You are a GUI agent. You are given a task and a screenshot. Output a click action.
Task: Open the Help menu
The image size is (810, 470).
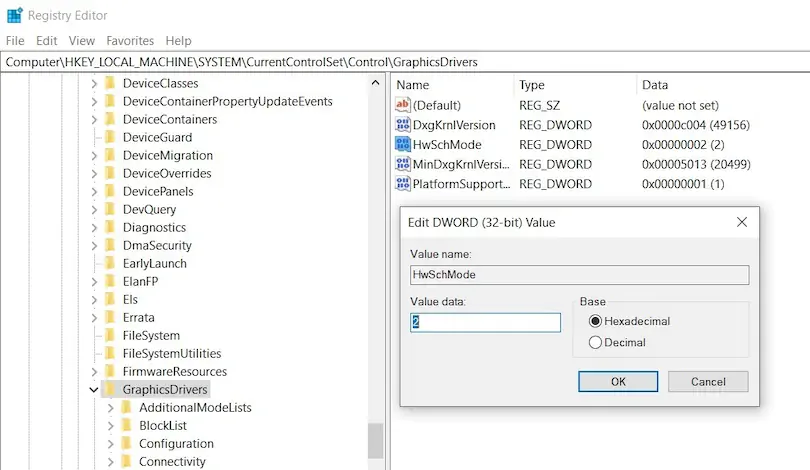pos(178,40)
